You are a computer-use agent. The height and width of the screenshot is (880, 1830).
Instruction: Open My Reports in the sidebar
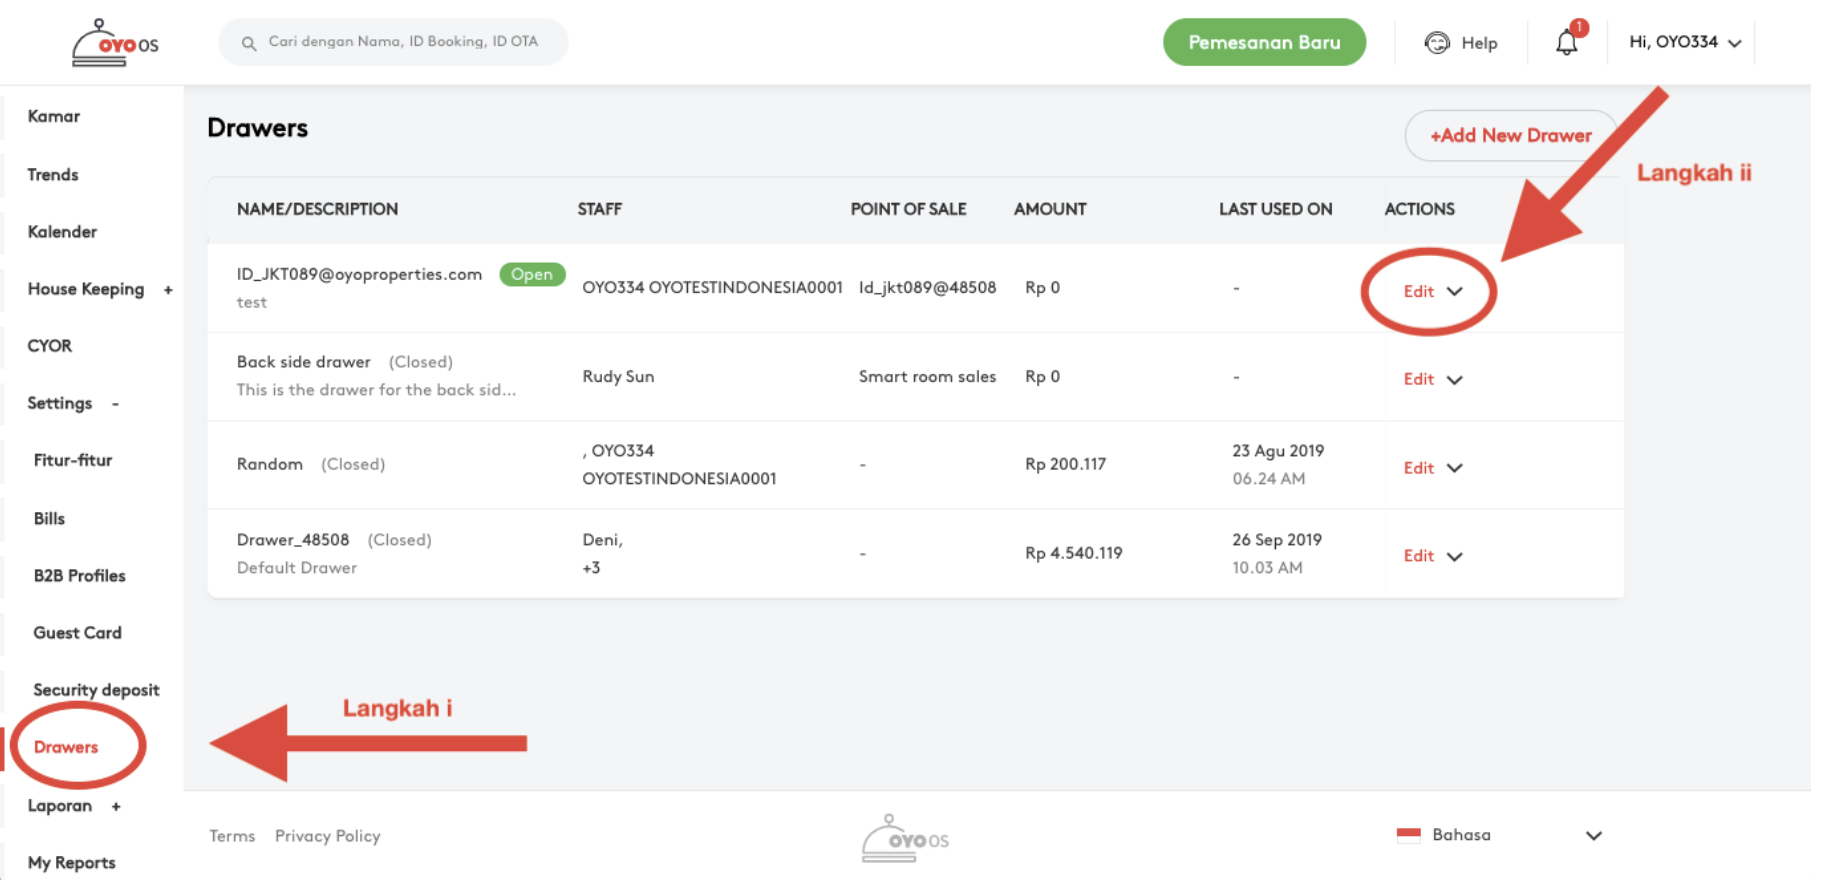click(x=71, y=862)
